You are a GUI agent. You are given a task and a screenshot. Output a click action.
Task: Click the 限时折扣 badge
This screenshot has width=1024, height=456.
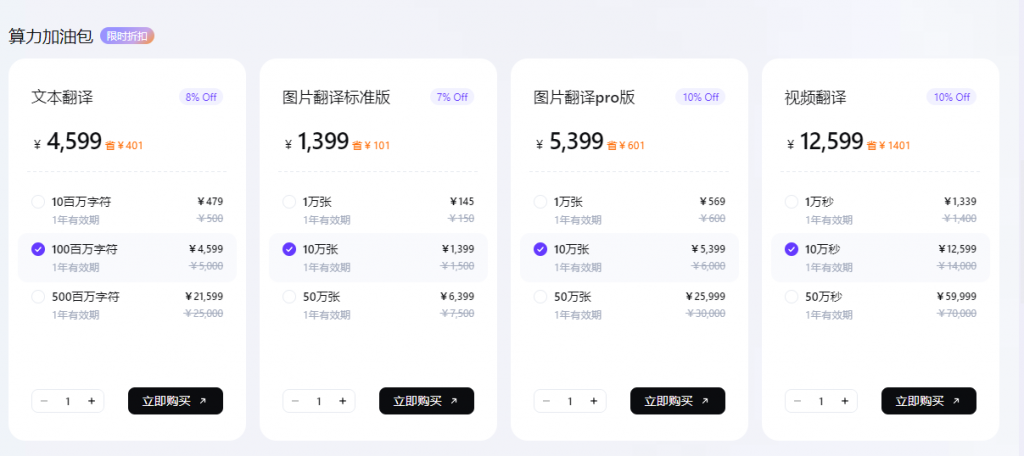pos(127,37)
